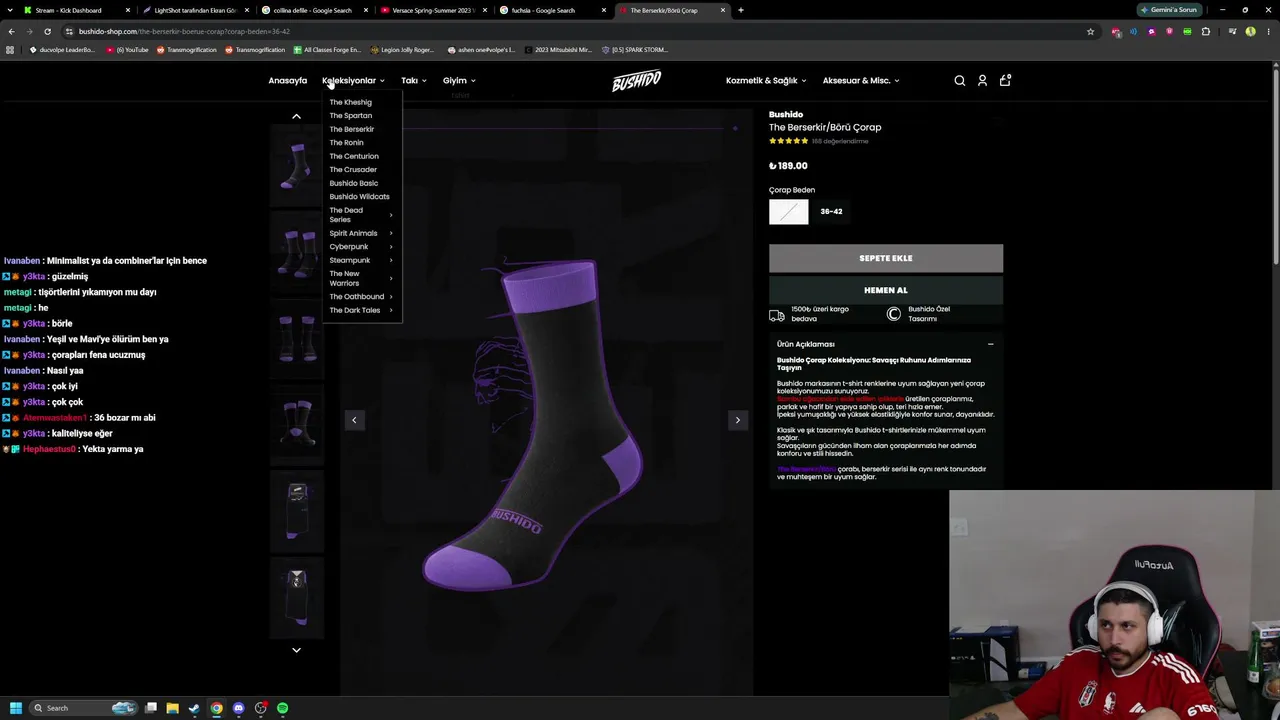Screen dimensions: 1280x720
Task: Open the YouTube bookmark
Action: click(x=127, y=49)
